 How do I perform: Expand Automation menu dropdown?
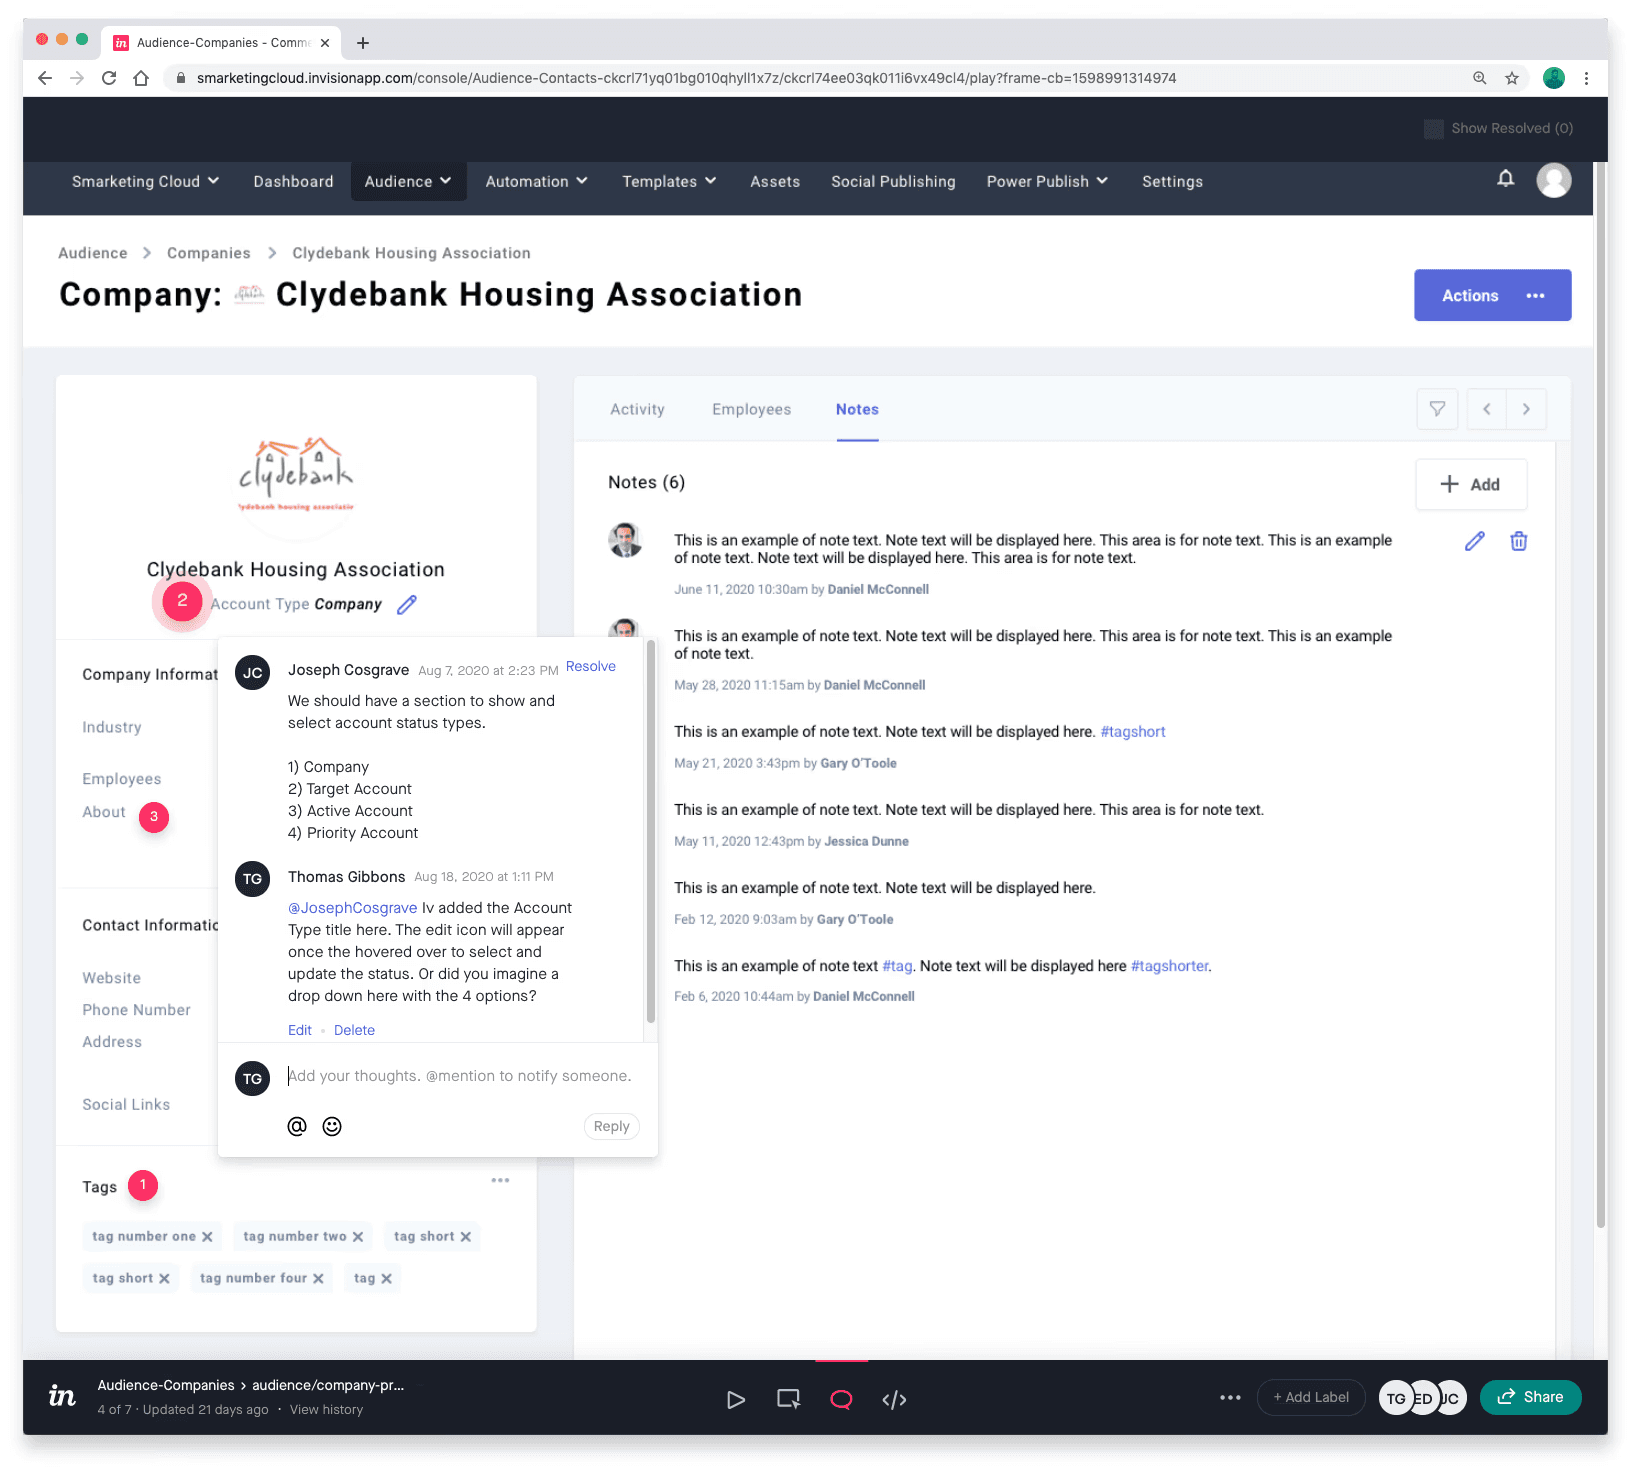point(536,182)
